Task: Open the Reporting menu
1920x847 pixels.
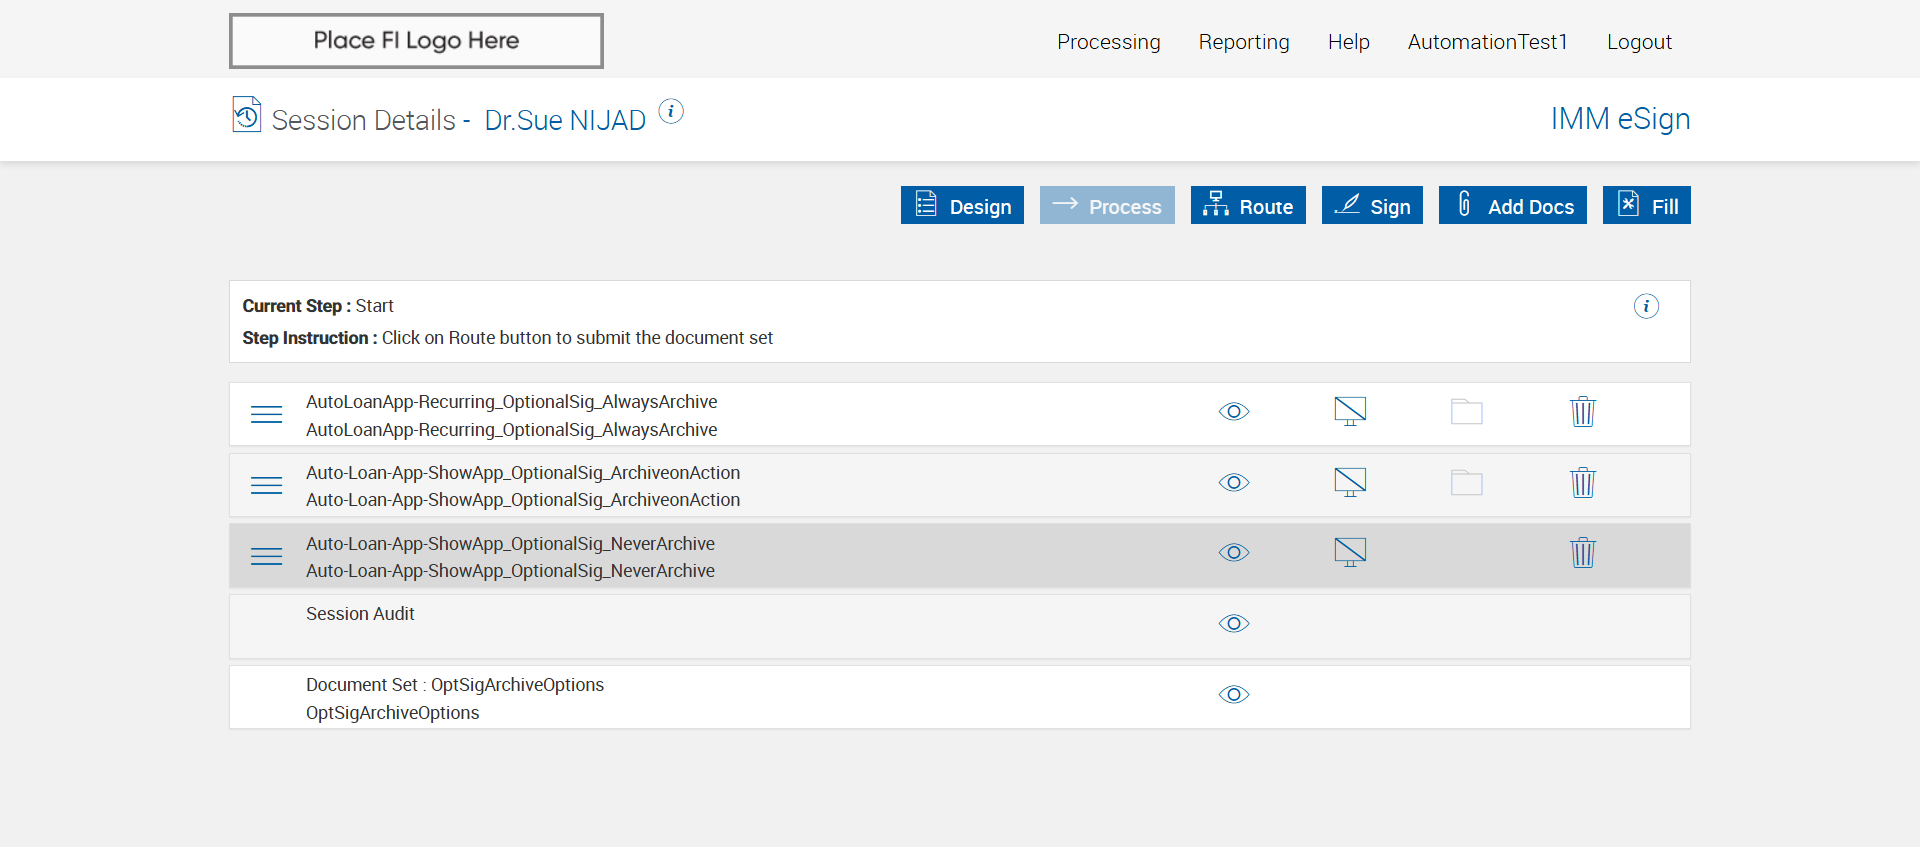Action: (1244, 42)
